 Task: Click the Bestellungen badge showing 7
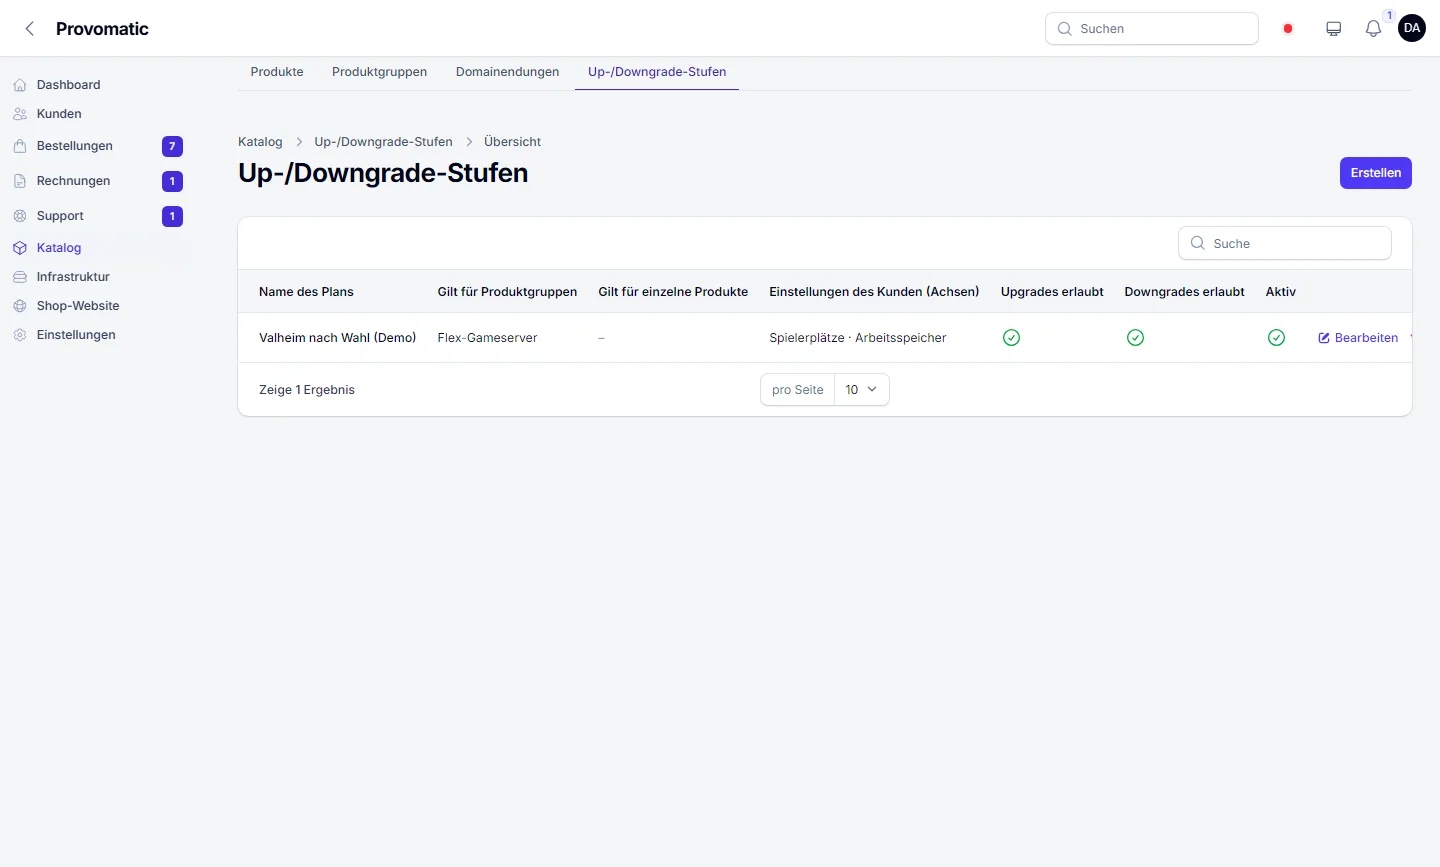pyautogui.click(x=172, y=146)
